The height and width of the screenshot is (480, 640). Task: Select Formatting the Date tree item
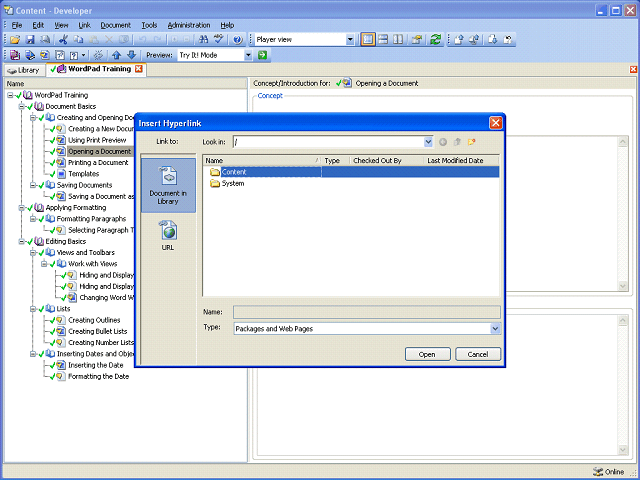[98, 376]
